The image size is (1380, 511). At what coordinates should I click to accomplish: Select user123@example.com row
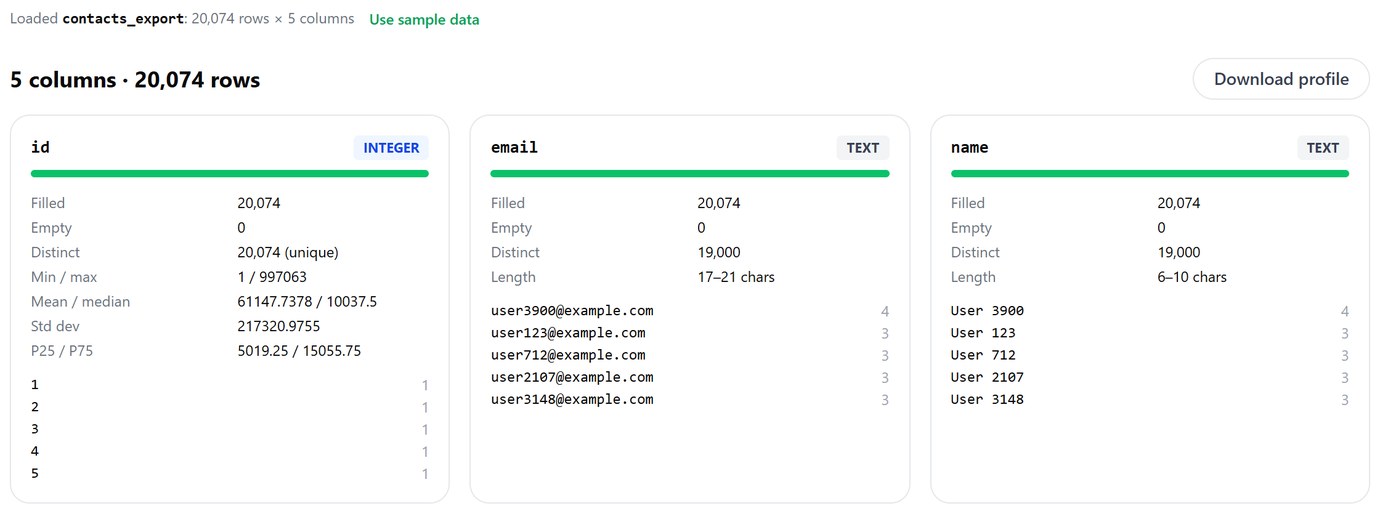click(x=690, y=333)
